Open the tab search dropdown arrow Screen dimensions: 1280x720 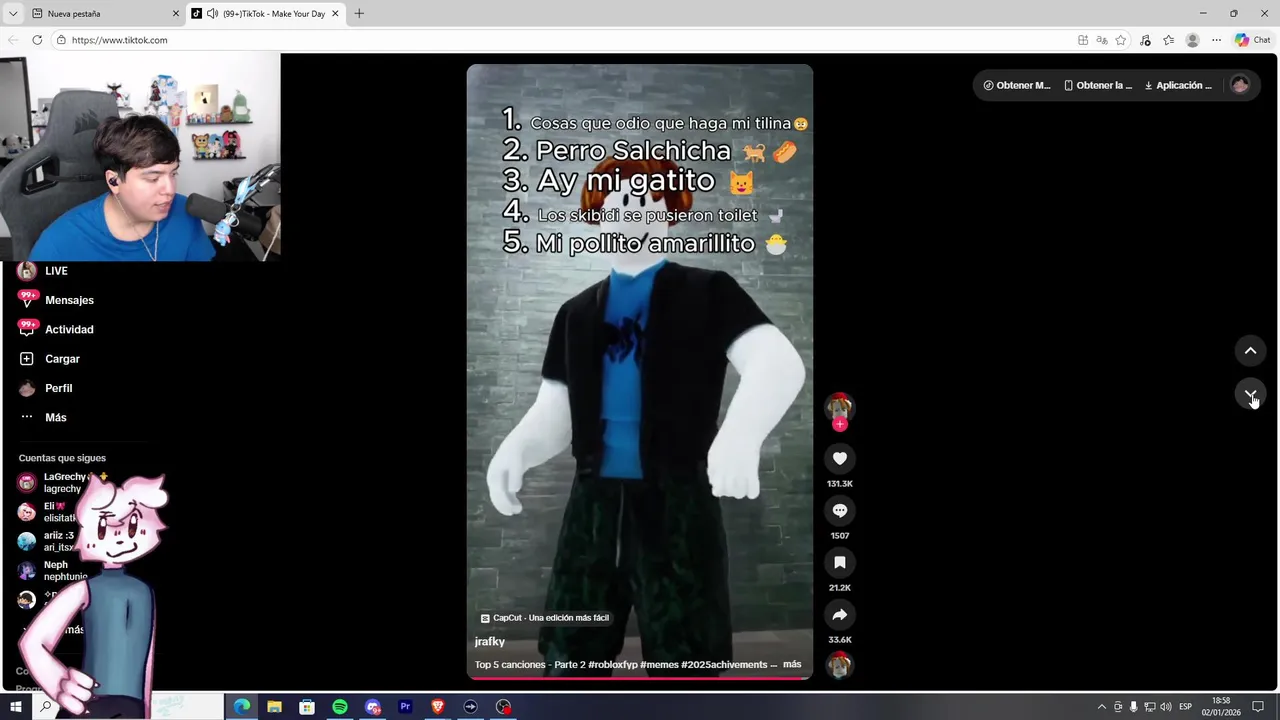coord(13,14)
